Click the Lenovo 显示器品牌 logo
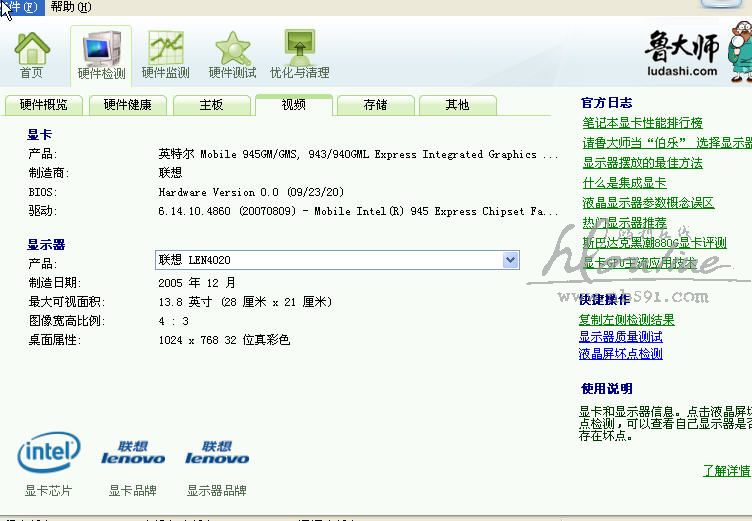Viewport: 752px width, 521px height. click(216, 454)
